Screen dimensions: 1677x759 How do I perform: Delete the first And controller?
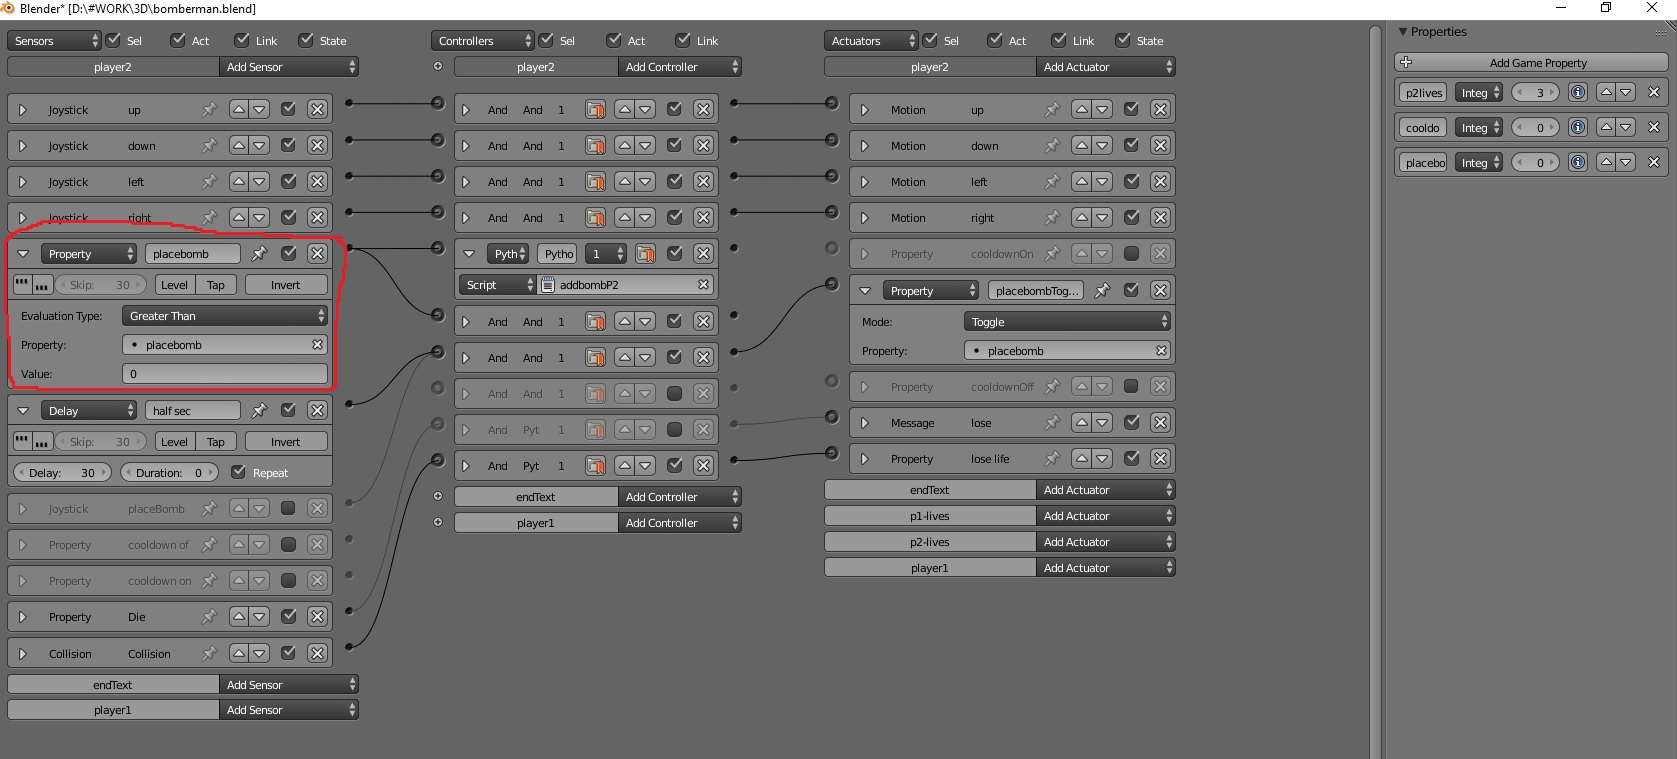(703, 110)
